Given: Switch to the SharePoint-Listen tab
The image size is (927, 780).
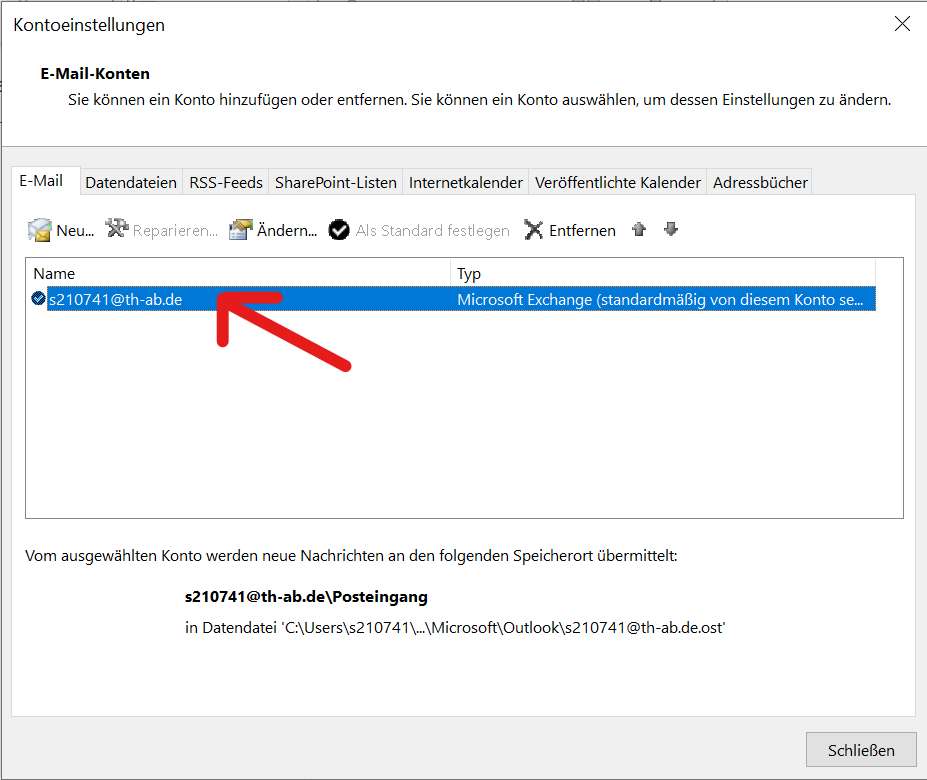Looking at the screenshot, I should coord(336,183).
